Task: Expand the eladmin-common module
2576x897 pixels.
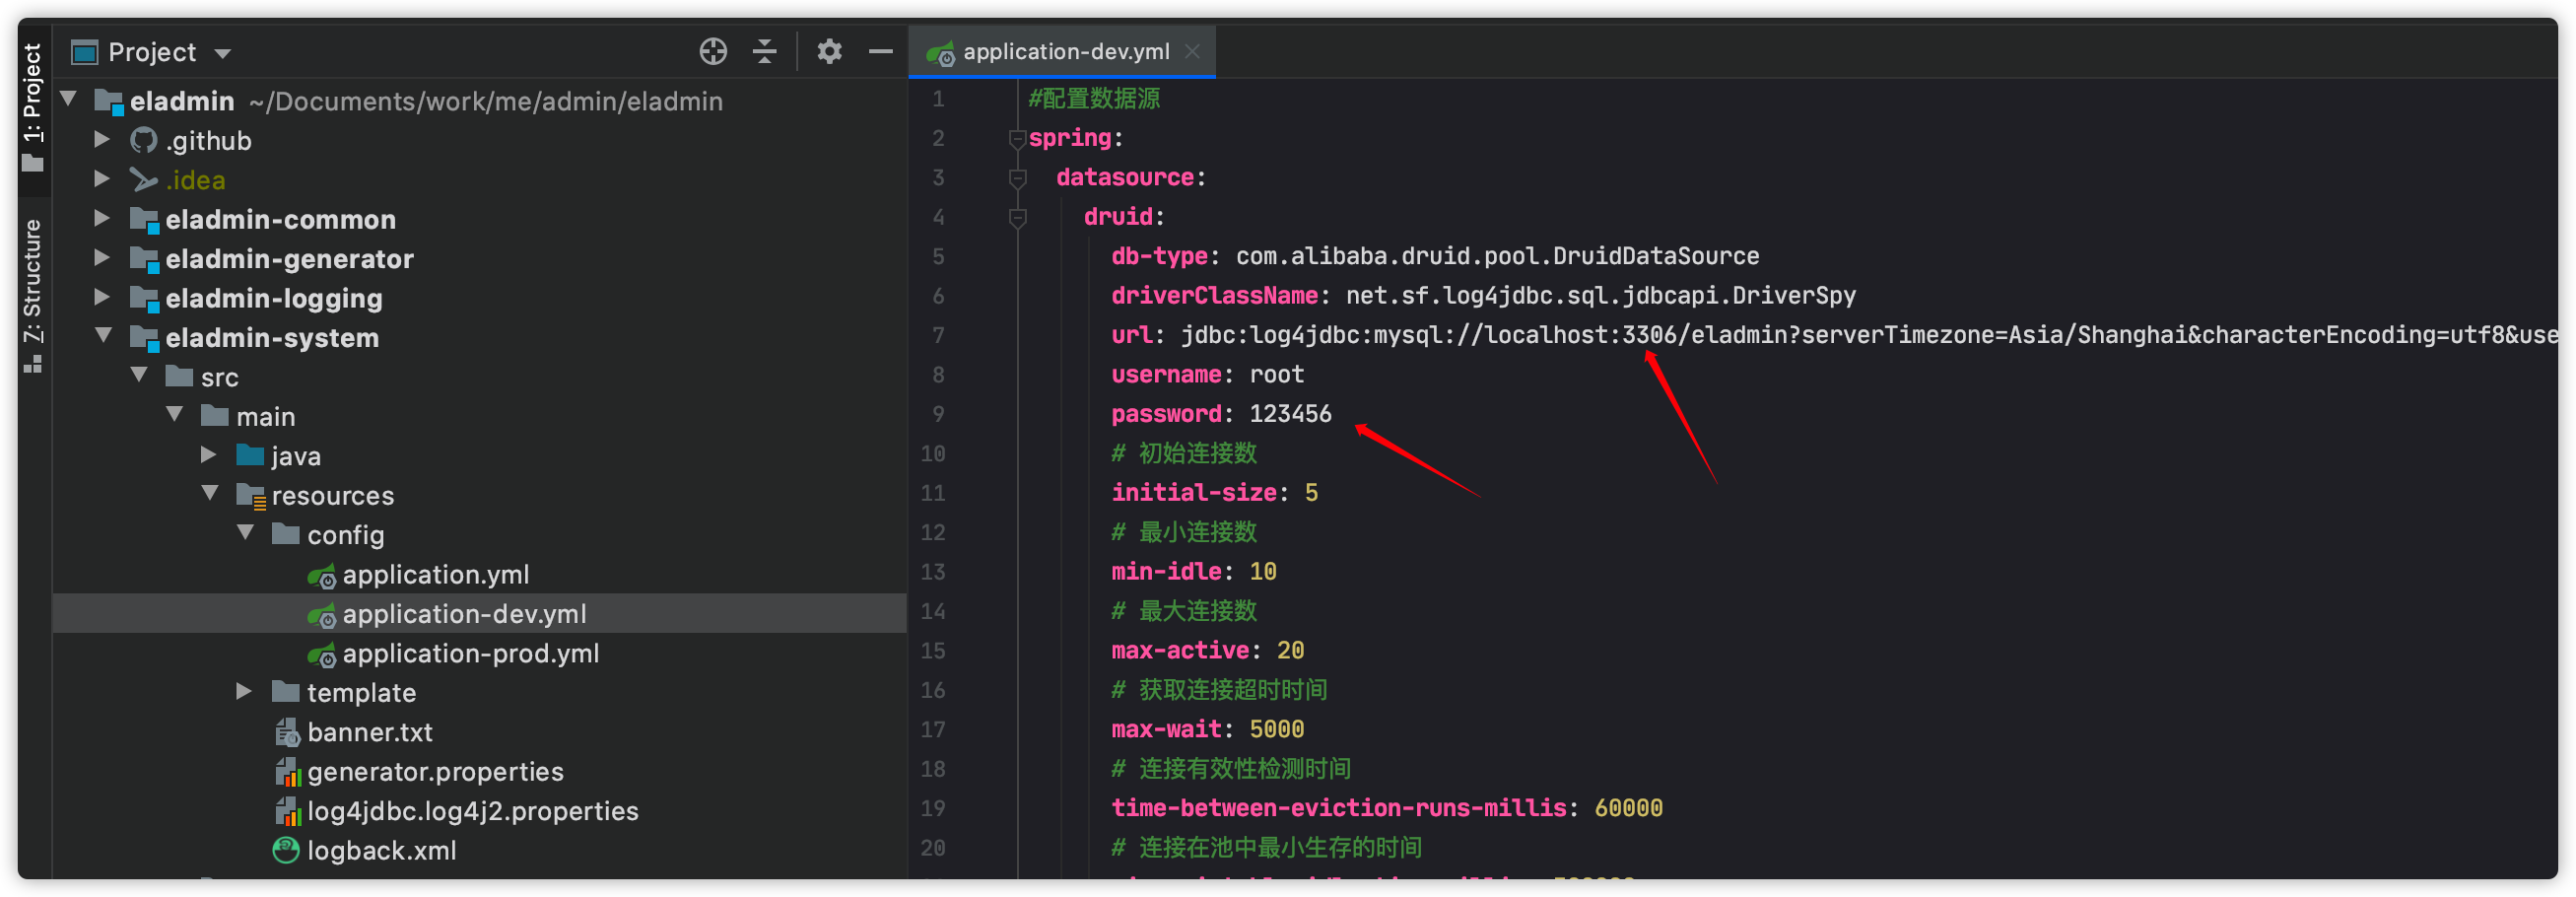Action: coord(102,218)
